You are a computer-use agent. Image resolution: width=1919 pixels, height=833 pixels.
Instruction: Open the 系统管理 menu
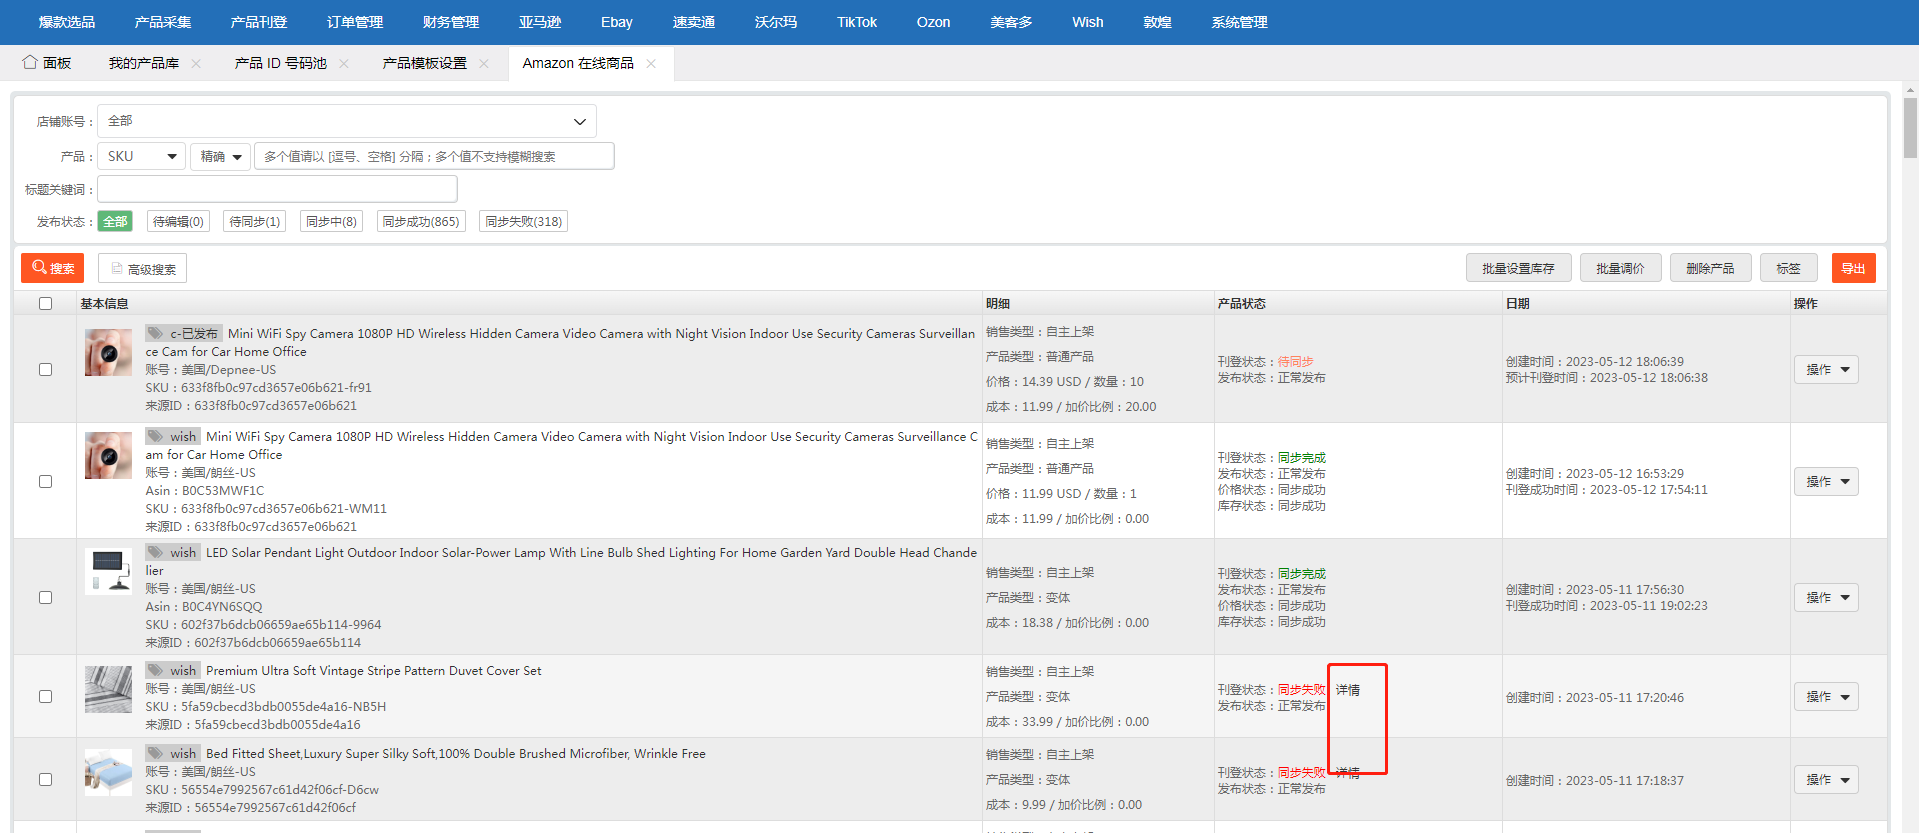point(1240,22)
